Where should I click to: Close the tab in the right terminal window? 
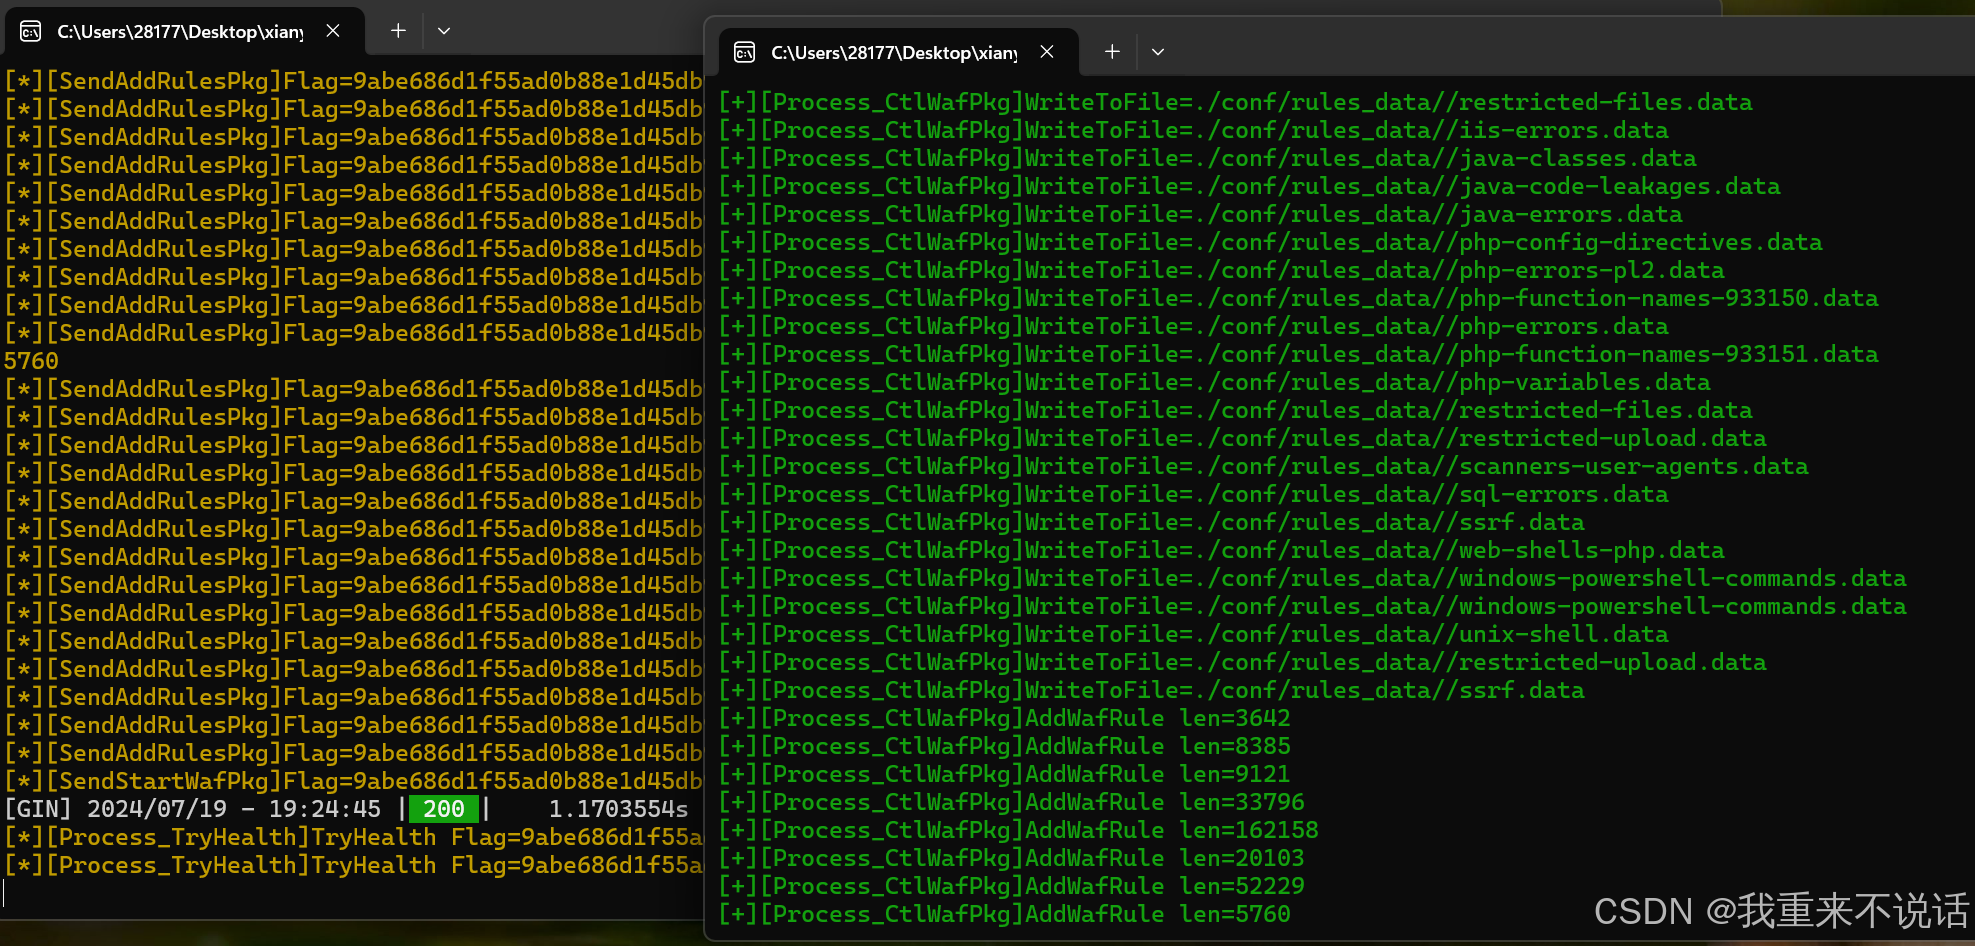coord(1047,52)
